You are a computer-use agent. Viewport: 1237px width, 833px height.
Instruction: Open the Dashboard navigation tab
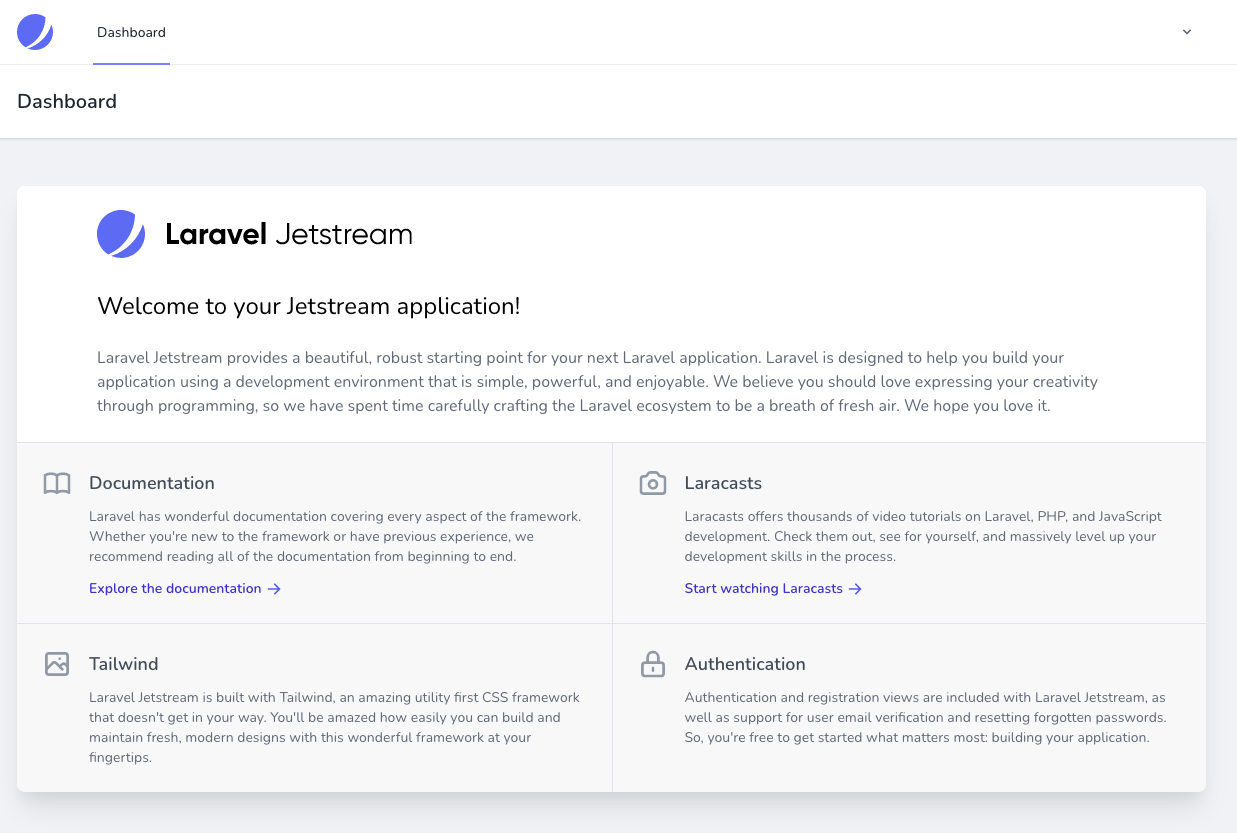(131, 33)
